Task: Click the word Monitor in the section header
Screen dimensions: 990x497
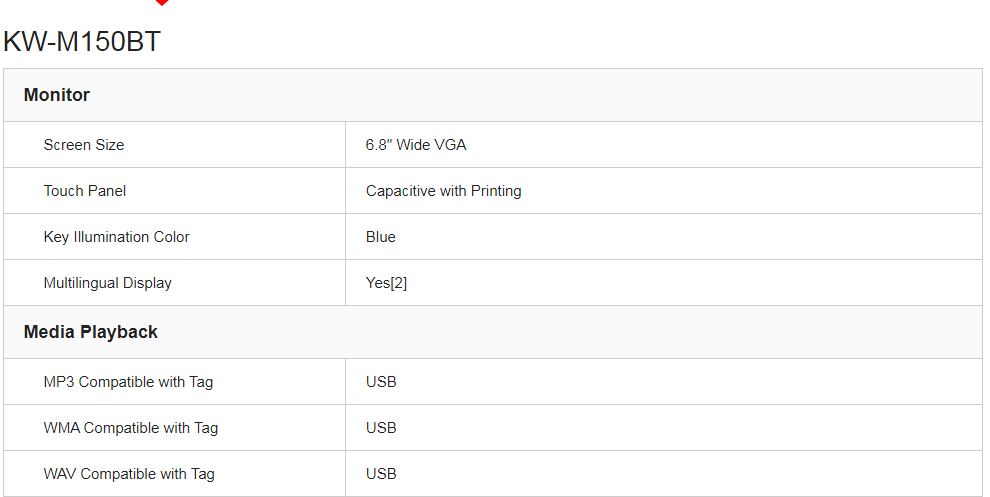Action: (x=57, y=95)
